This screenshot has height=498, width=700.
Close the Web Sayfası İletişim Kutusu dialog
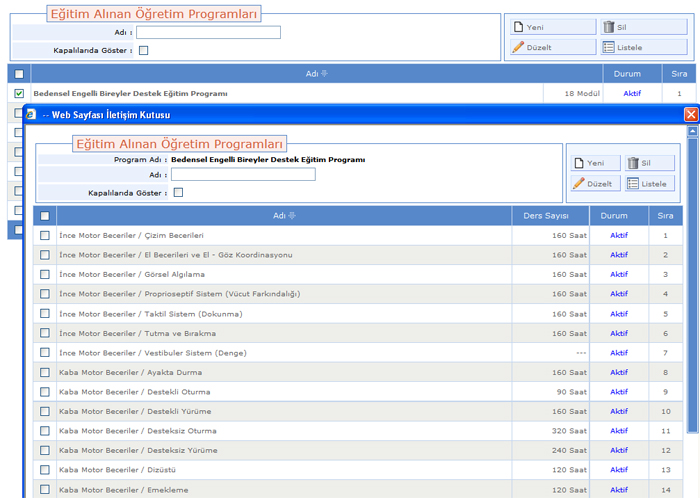pos(690,115)
